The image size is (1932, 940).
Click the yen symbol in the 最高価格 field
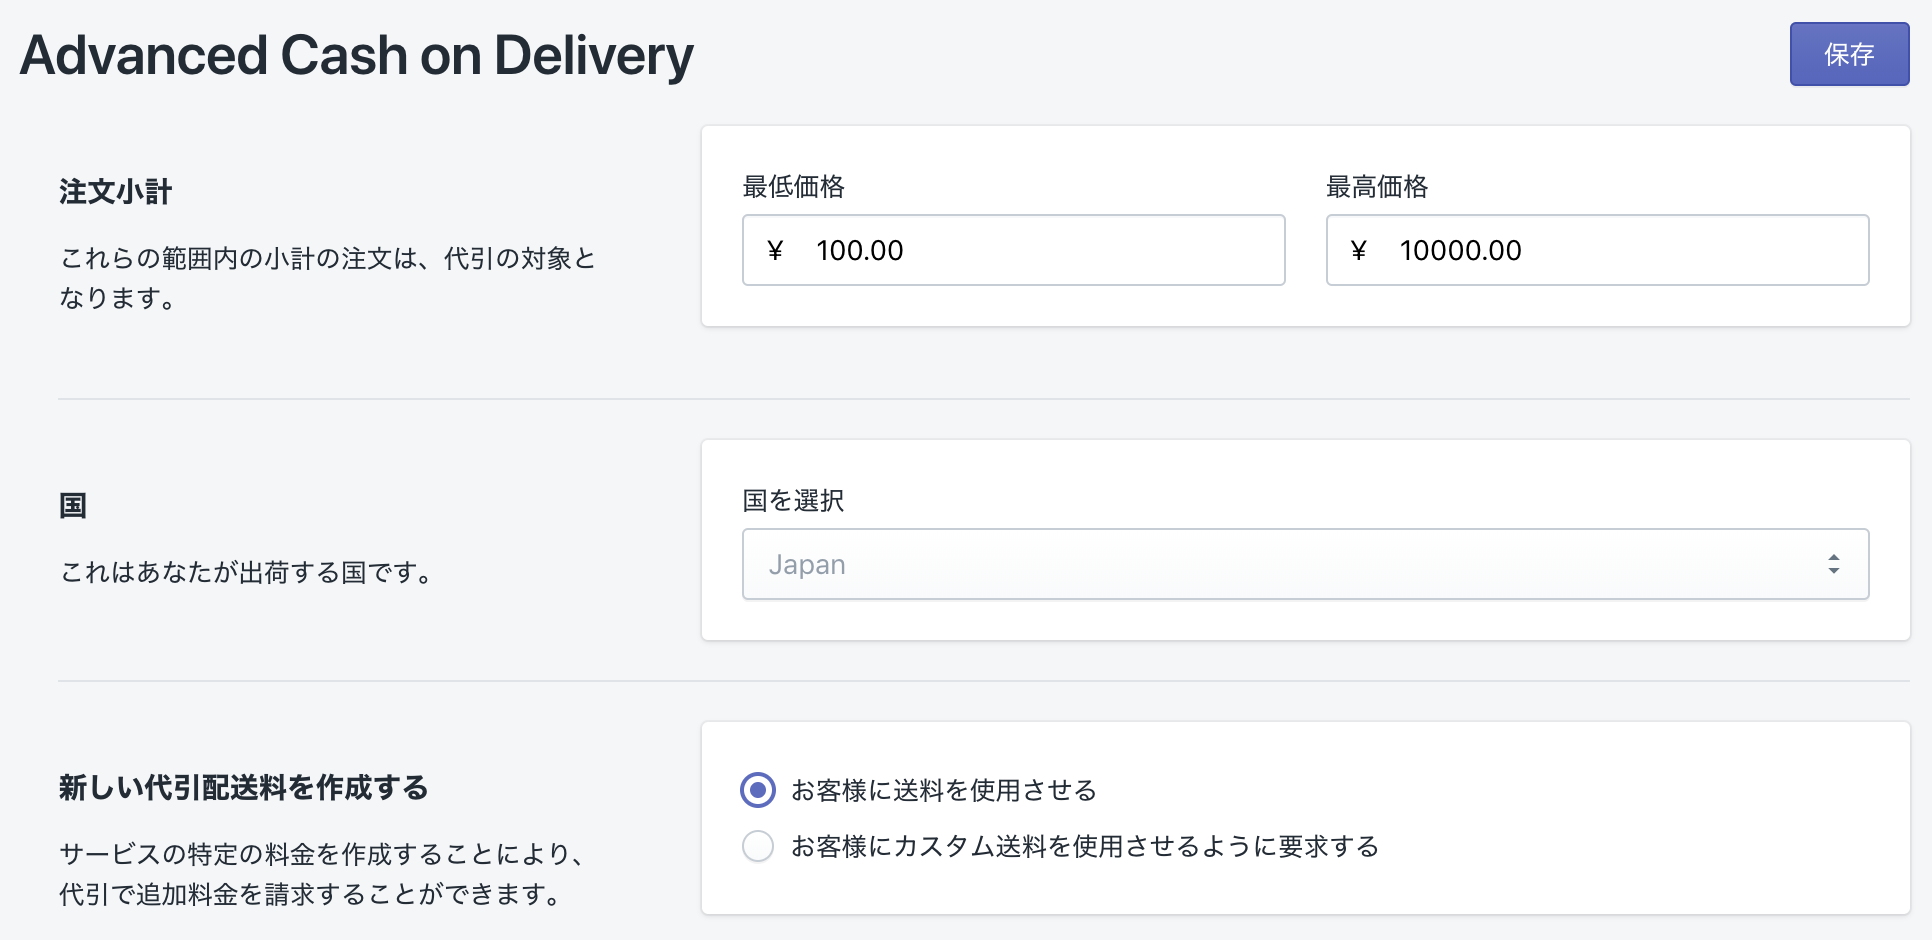click(1358, 251)
